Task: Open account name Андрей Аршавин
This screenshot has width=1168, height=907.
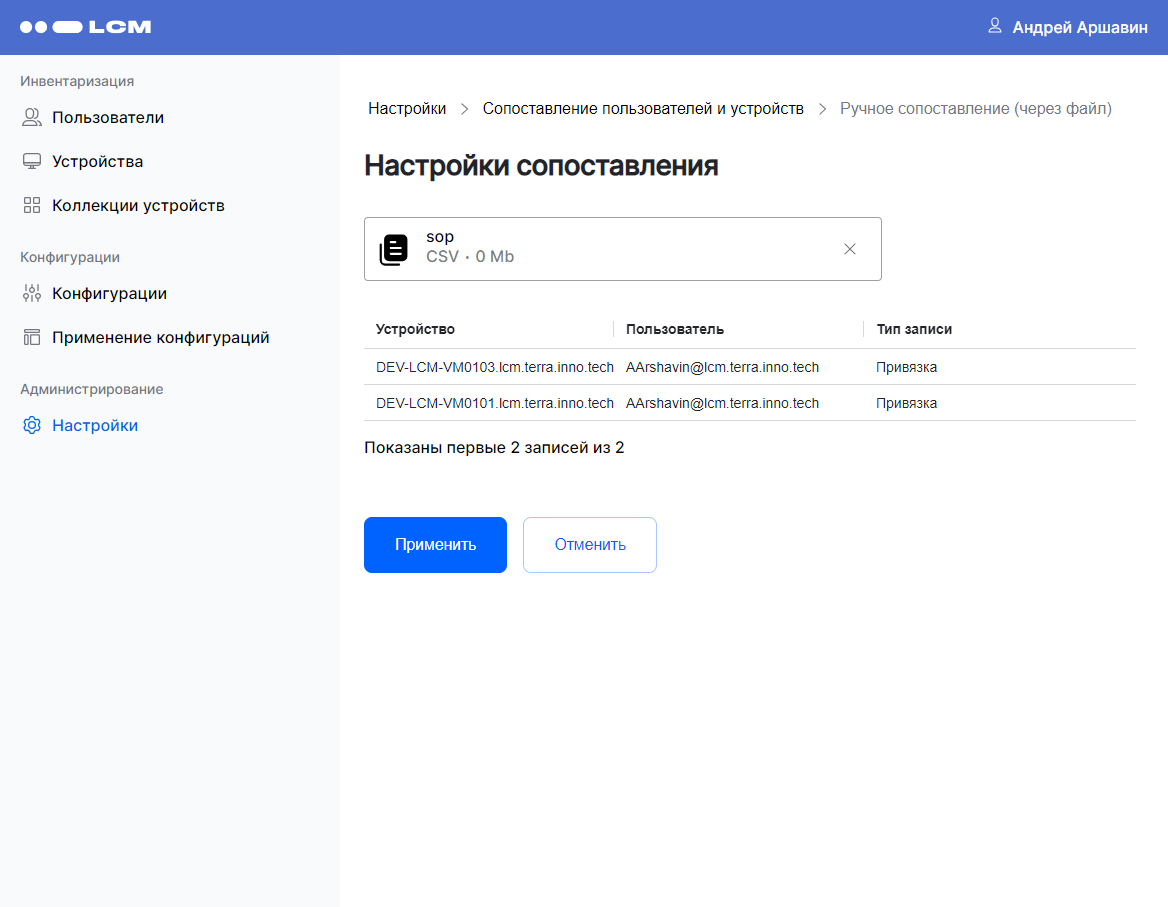Action: 1080,28
